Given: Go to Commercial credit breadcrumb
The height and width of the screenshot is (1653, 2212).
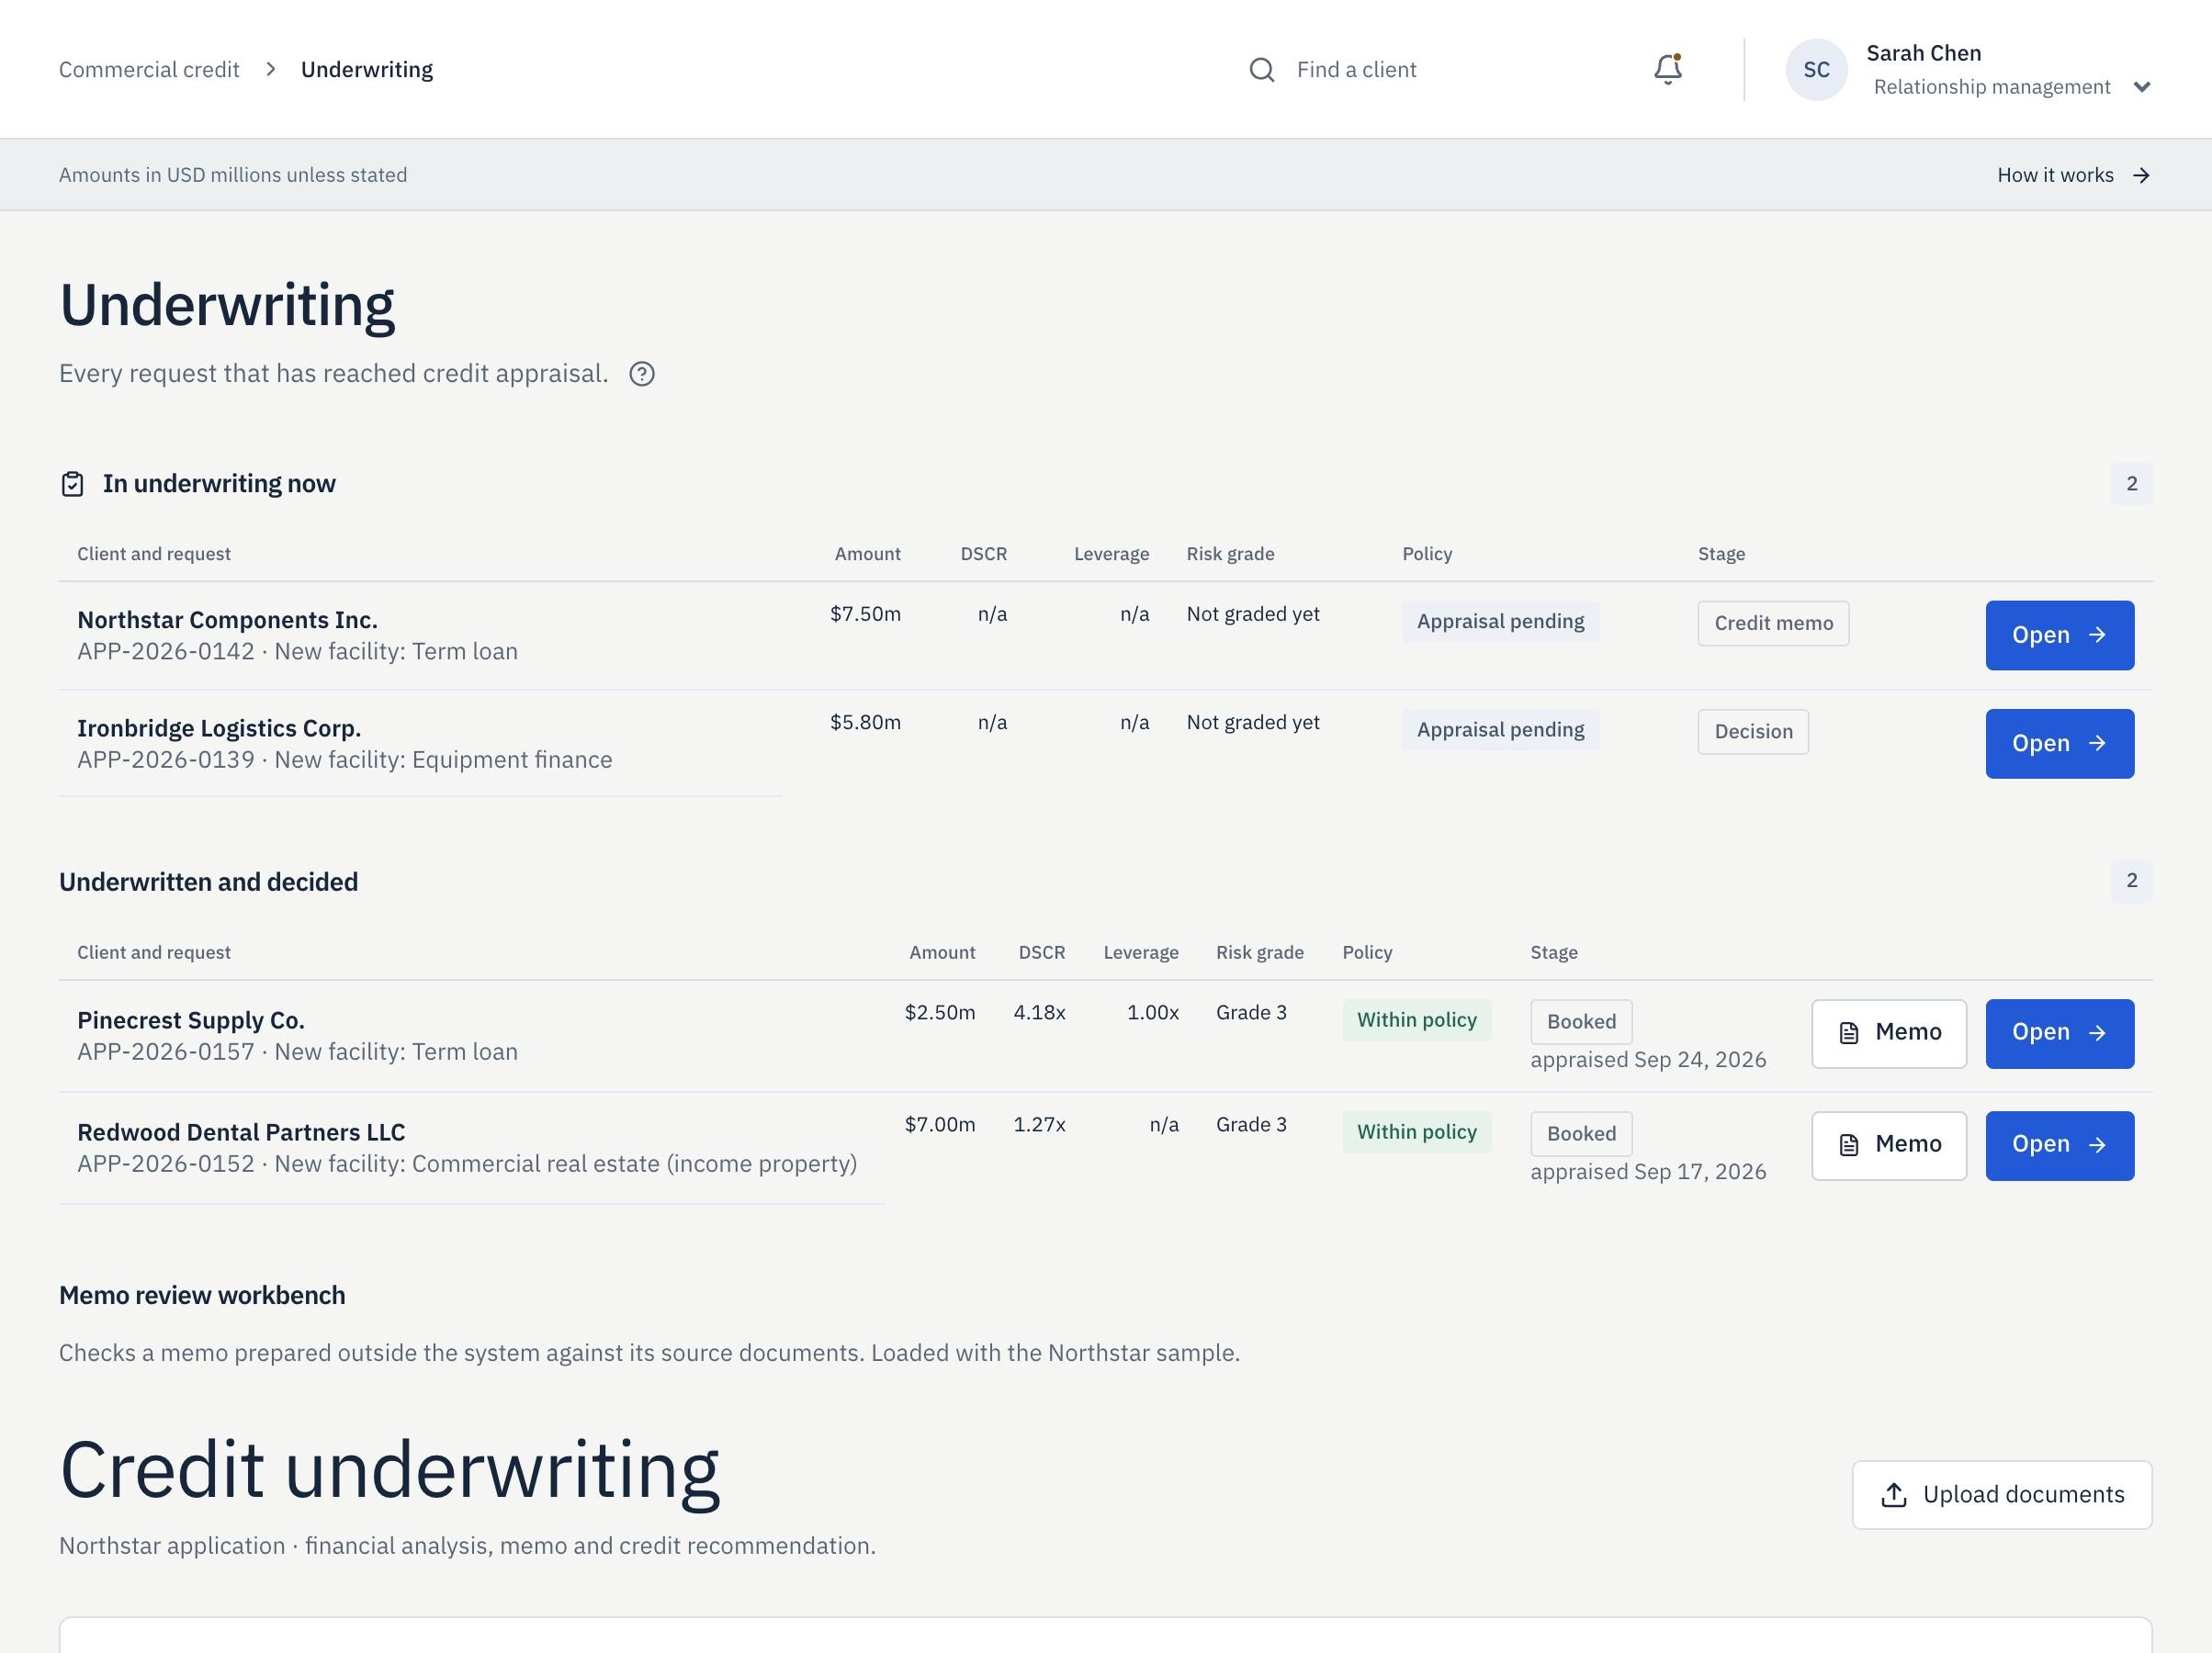Looking at the screenshot, I should click(149, 70).
